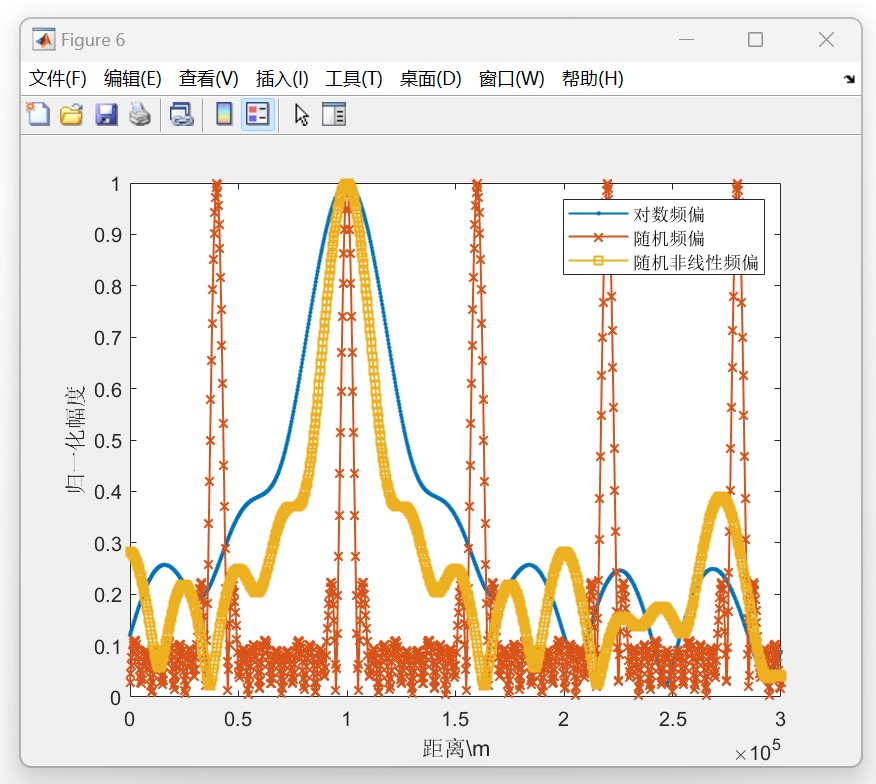Print the figure with the printer icon
876x784 pixels.
point(140,115)
